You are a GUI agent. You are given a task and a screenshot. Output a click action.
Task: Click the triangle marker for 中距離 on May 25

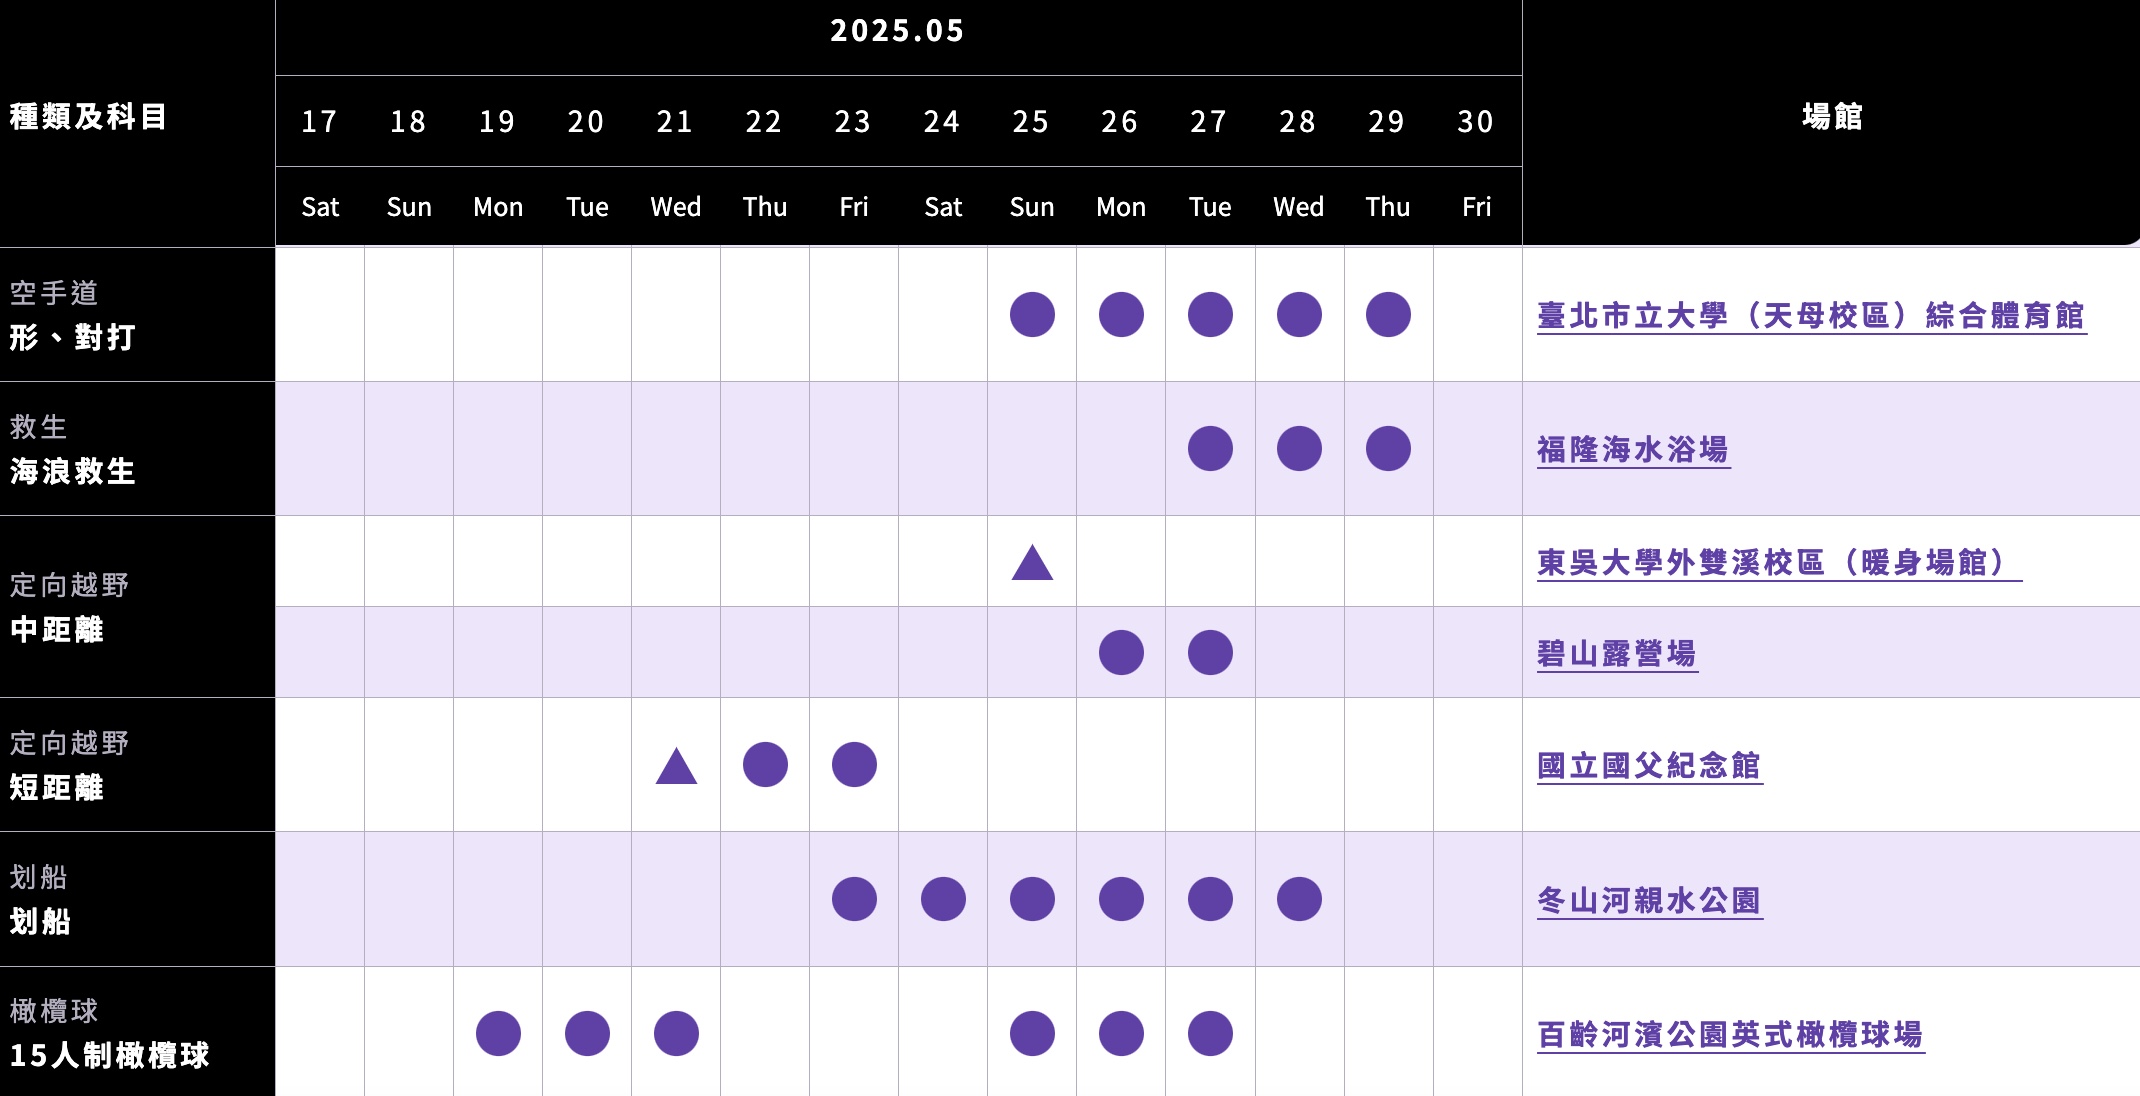click(x=1032, y=563)
